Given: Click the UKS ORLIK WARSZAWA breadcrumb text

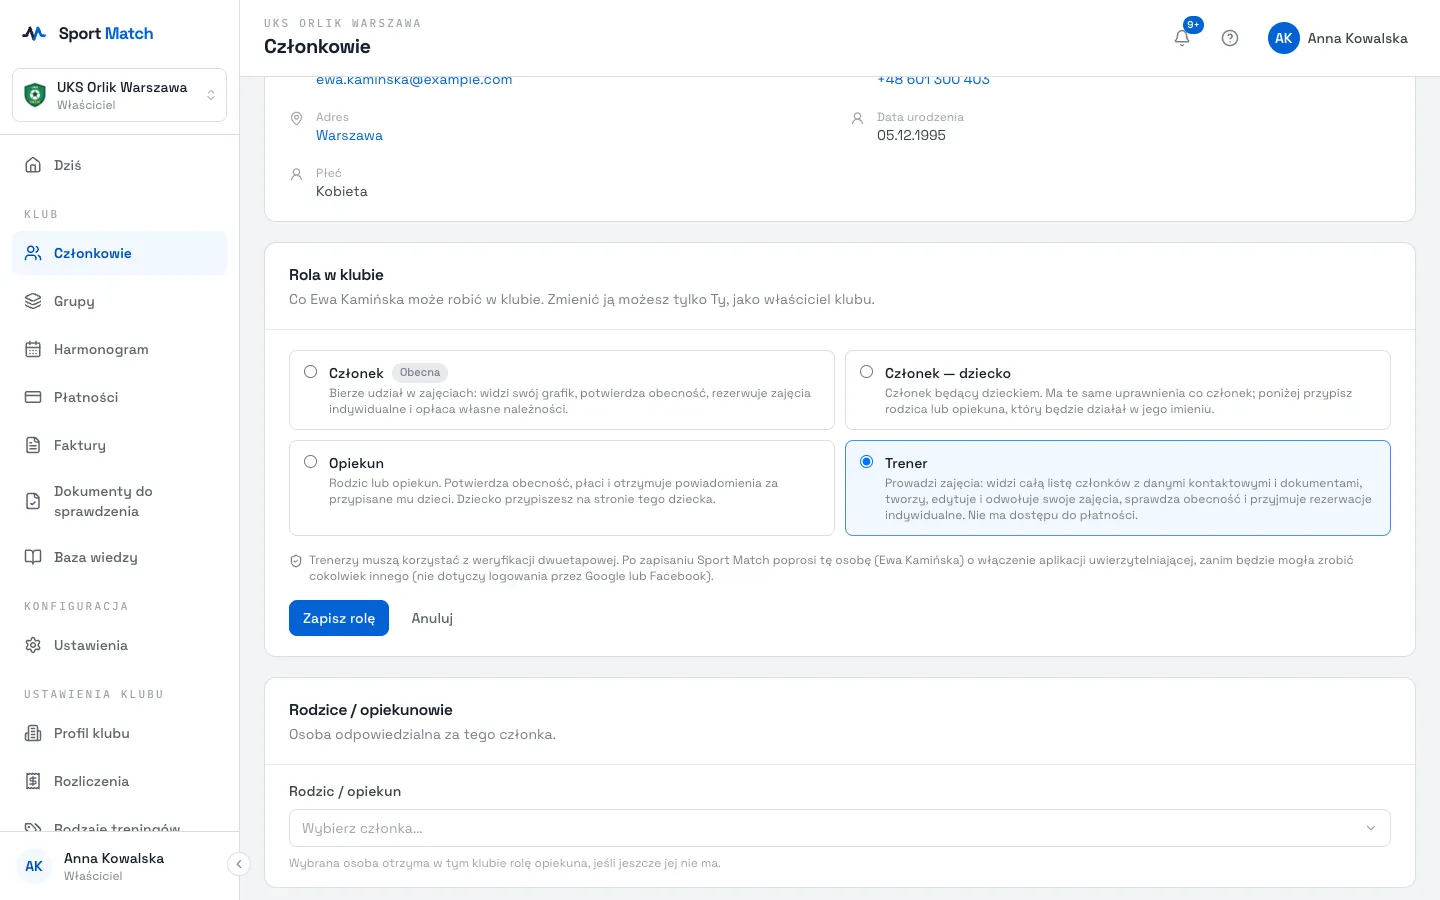Looking at the screenshot, I should (x=342, y=23).
